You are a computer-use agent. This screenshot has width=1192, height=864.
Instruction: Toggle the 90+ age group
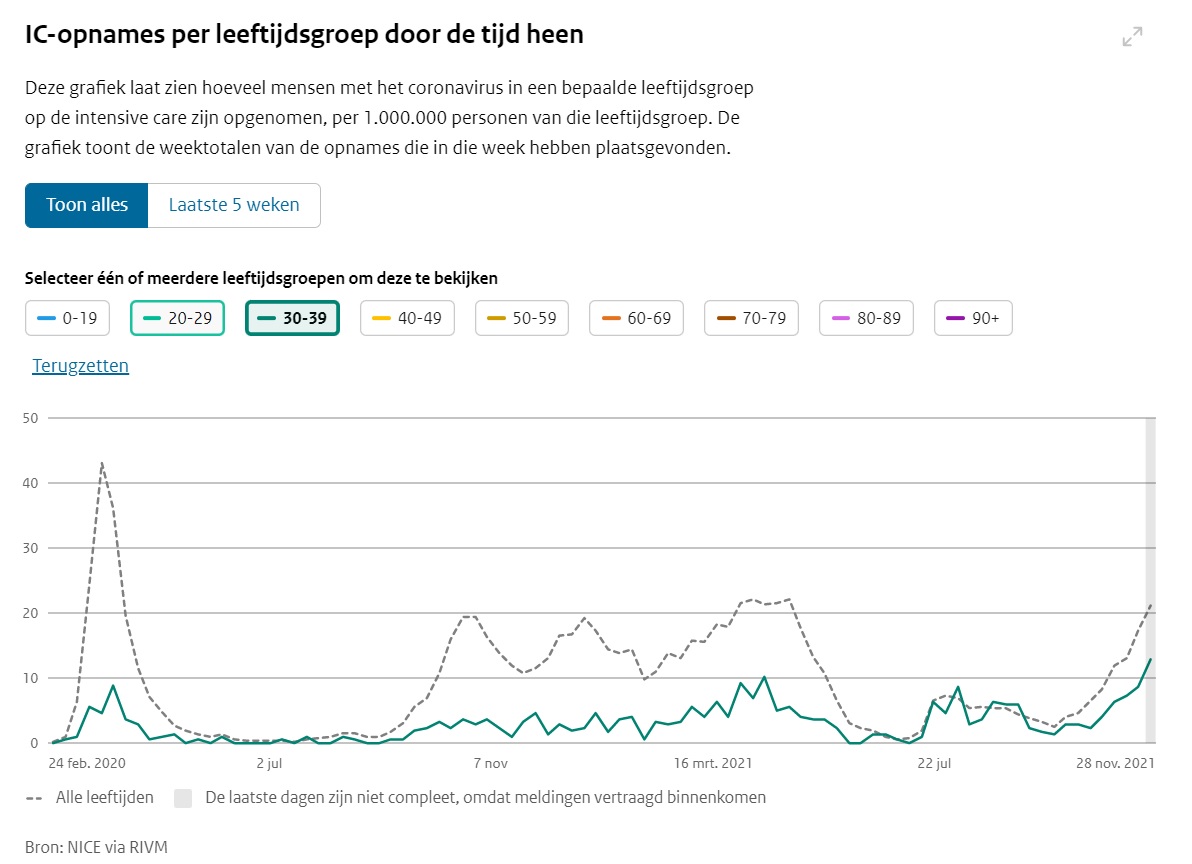(x=973, y=319)
